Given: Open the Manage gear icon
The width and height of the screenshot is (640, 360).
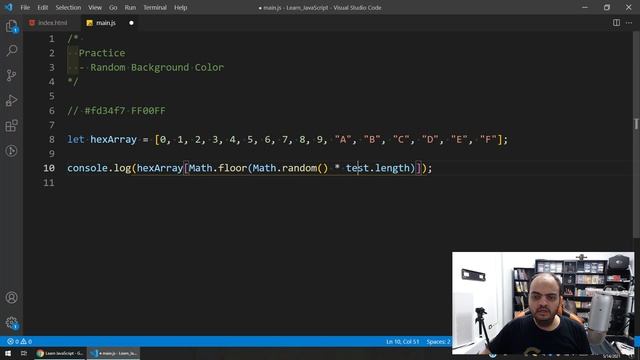Looking at the screenshot, I should click(11, 323).
